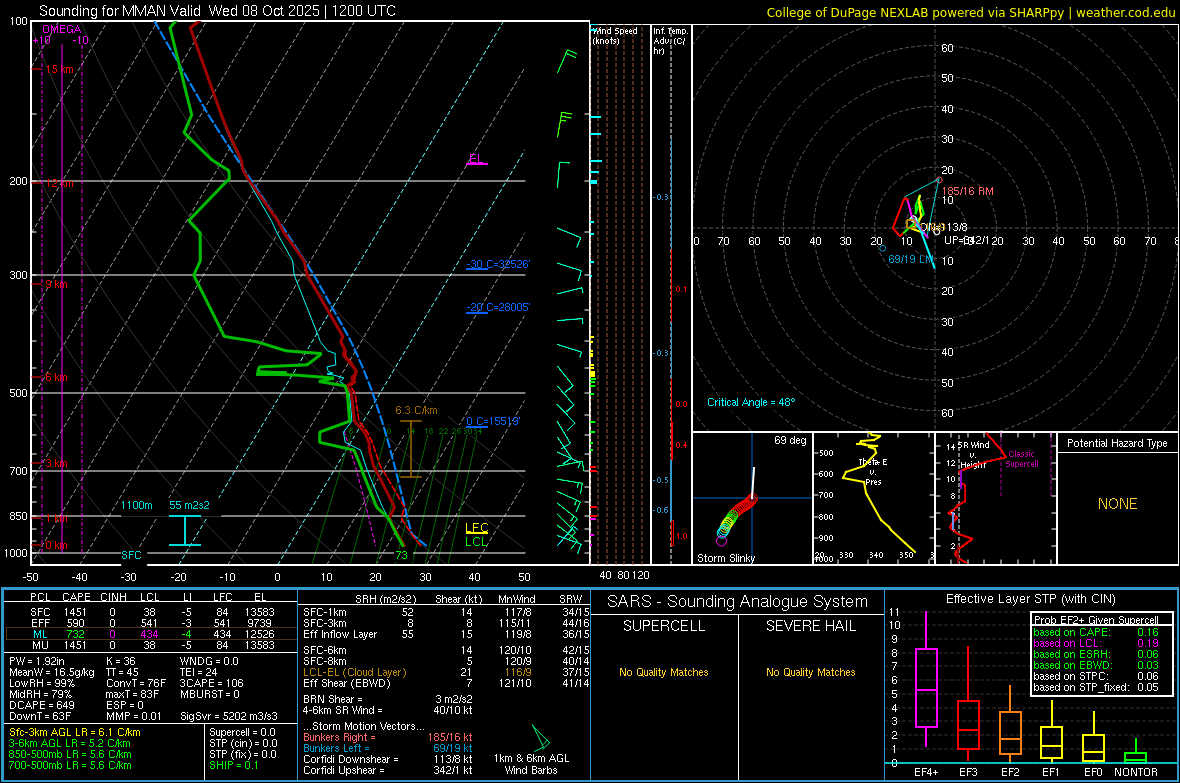This screenshot has width=1180, height=783.
Task: Click the "Inf. Temp. Adv." panel heading
Action: pos(670,41)
